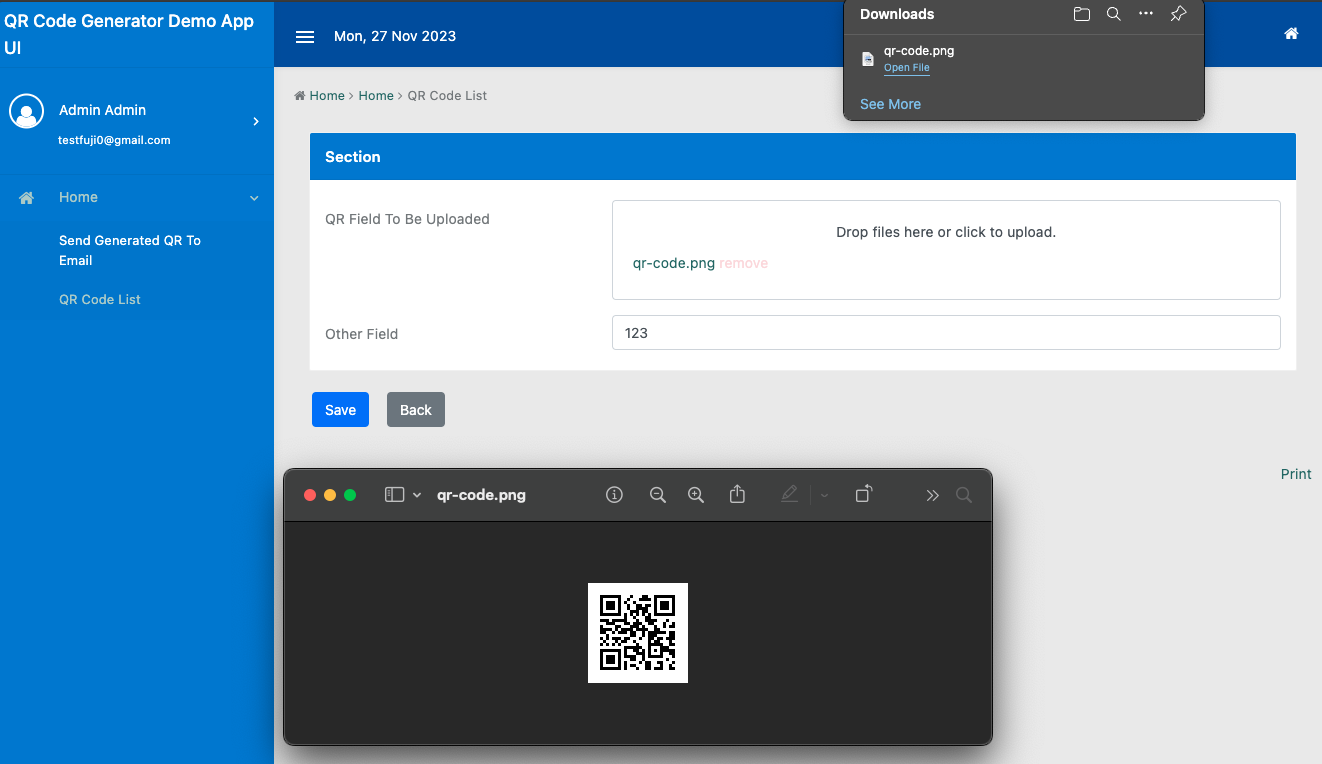This screenshot has width=1322, height=764.
Task: Pin the Downloads panel
Action: 1178,14
